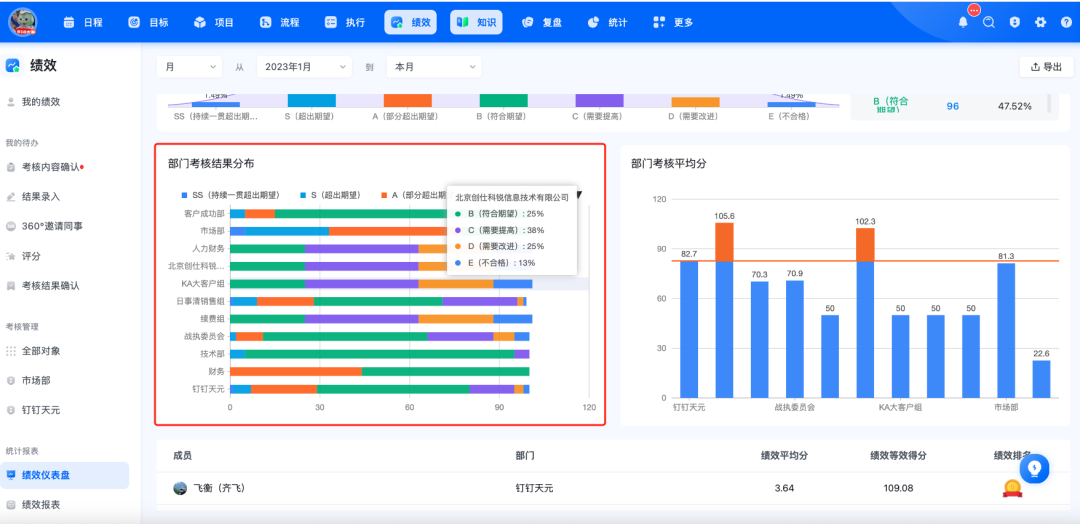
Task: Click the 绩效 module logo icon in sidebar
Action: [13, 65]
